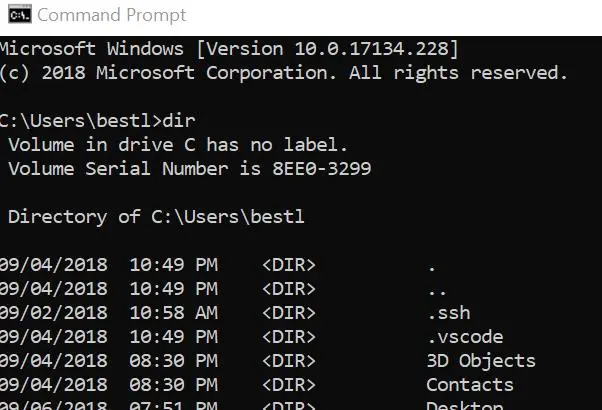The image size is (602, 410).
Task: Click the Command Prompt window title text
Action: pyautogui.click(x=111, y=16)
